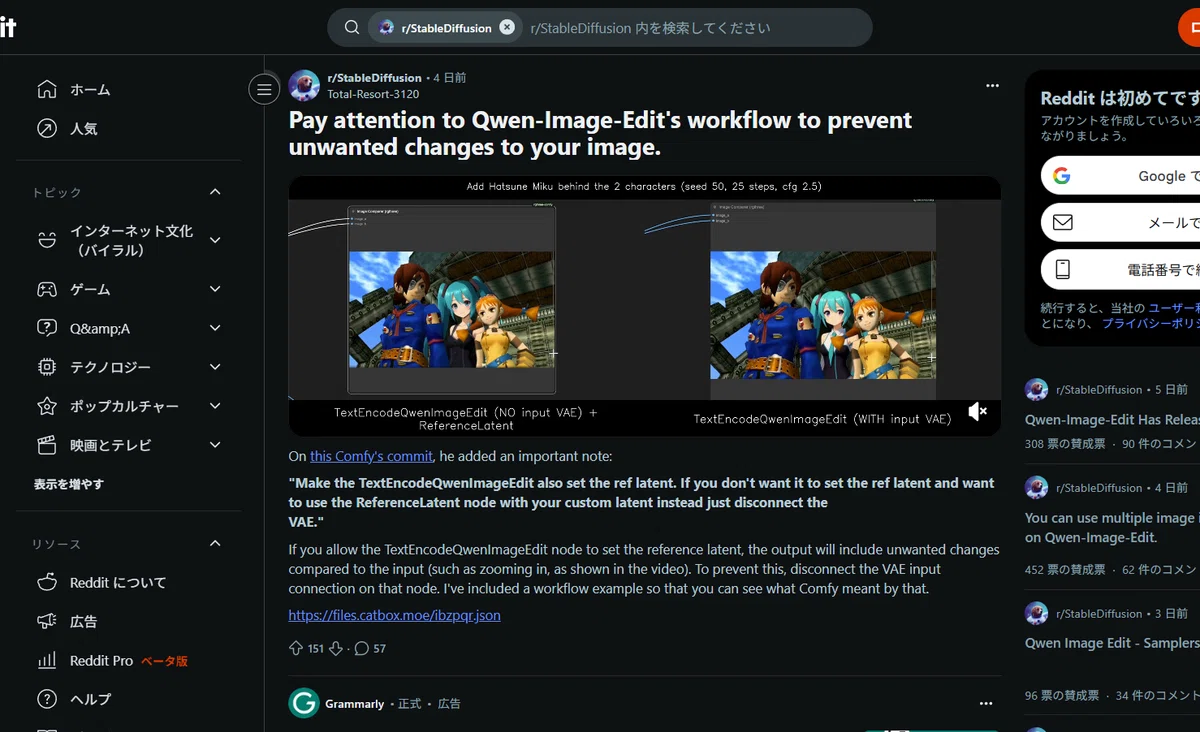This screenshot has width=1200, height=732.
Task: Click the ポップカルチャー star icon
Action: pos(47,406)
